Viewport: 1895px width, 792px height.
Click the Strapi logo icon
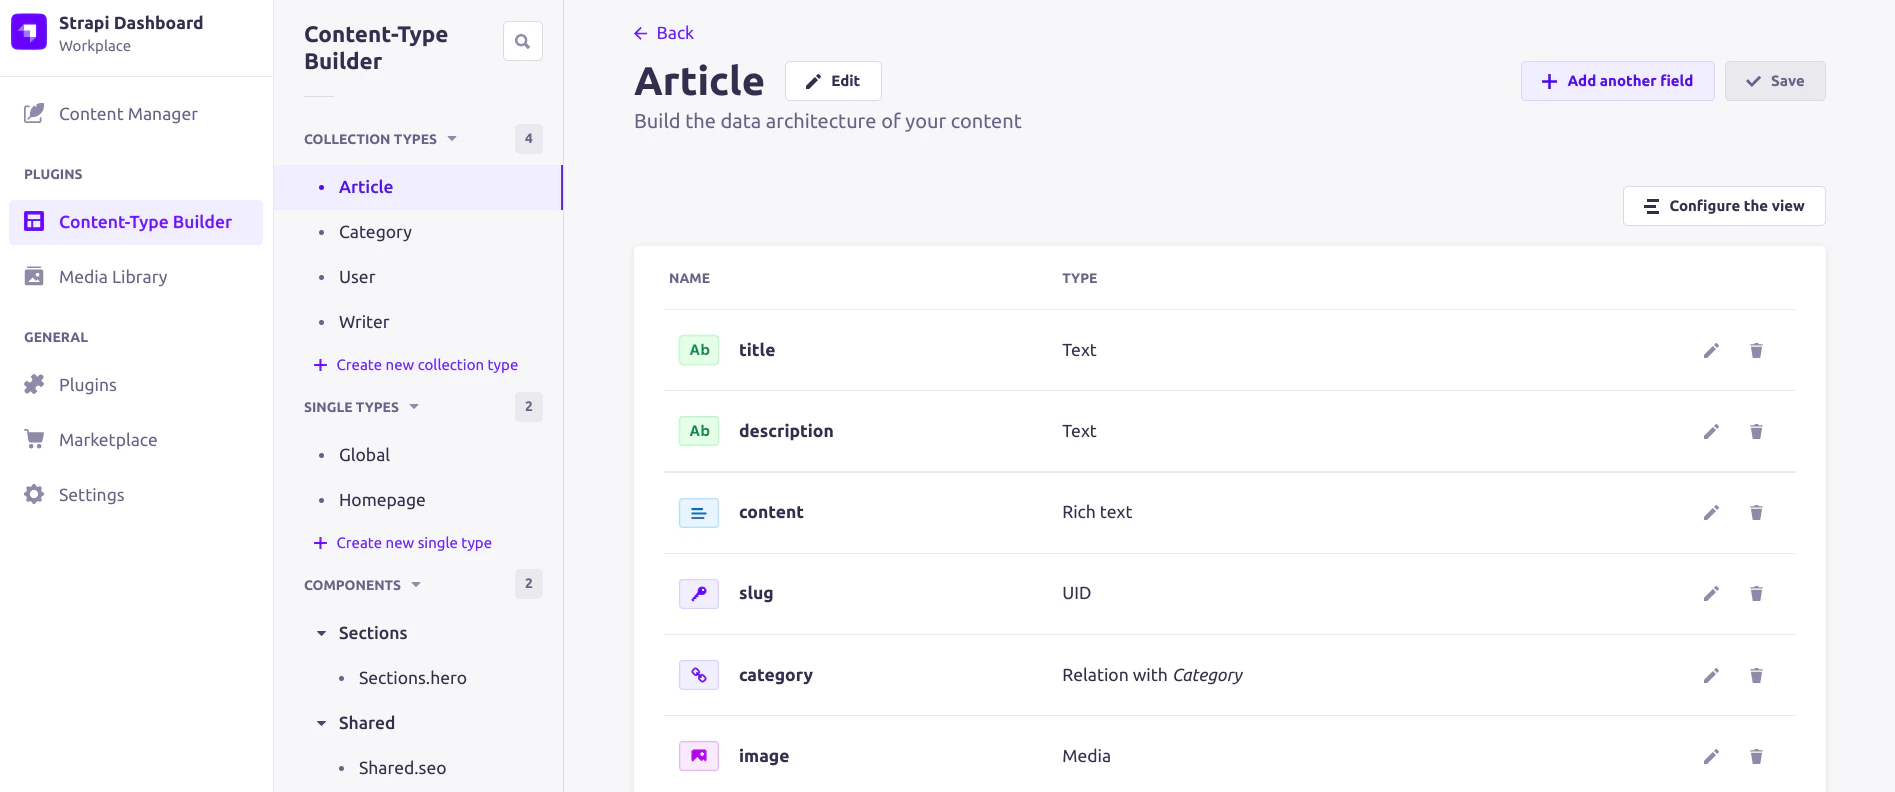29,32
